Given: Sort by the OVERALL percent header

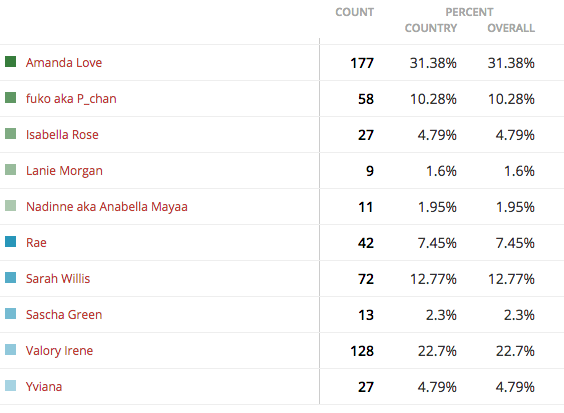Looking at the screenshot, I should 511,28.
